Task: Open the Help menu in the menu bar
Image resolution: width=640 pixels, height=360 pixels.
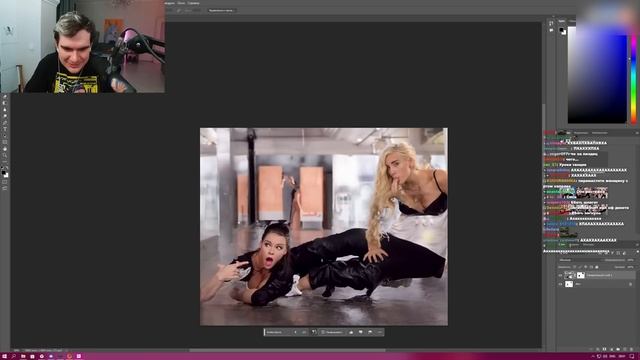Action: pos(193,3)
